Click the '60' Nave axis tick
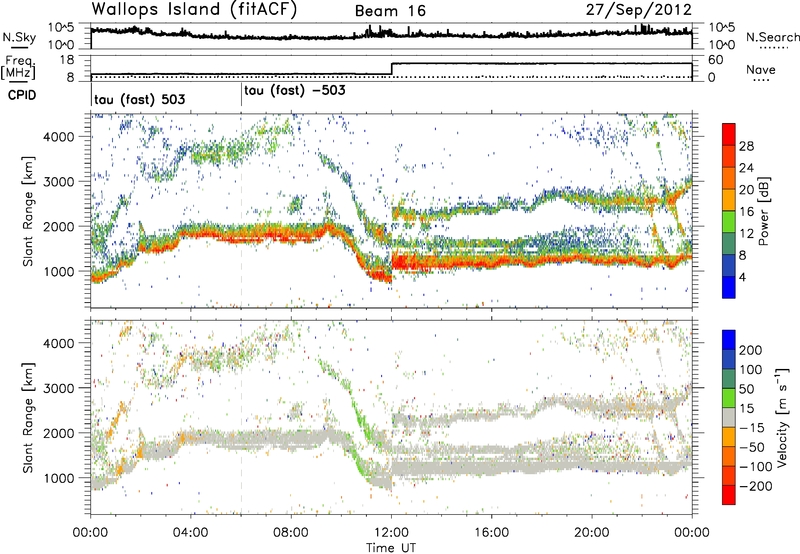 [715, 60]
